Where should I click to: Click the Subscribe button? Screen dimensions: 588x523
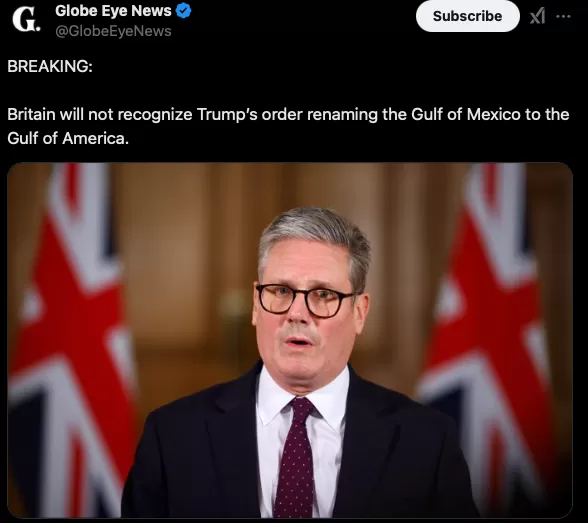pos(468,16)
